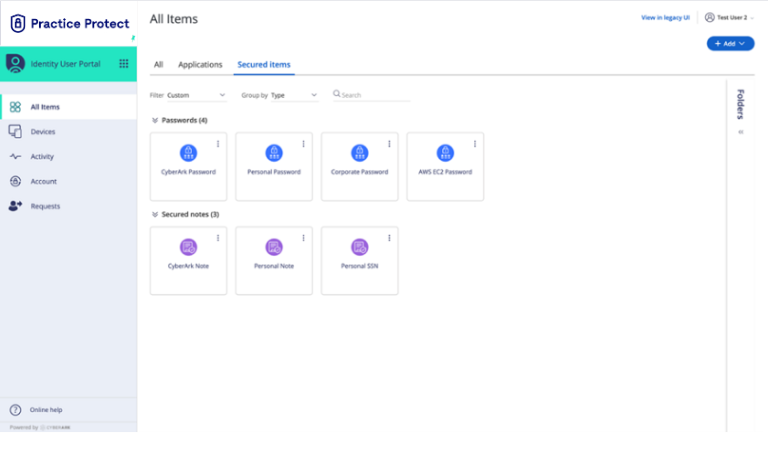The image size is (768, 453).
Task: Click the Personal Note card label
Action: 274,266
